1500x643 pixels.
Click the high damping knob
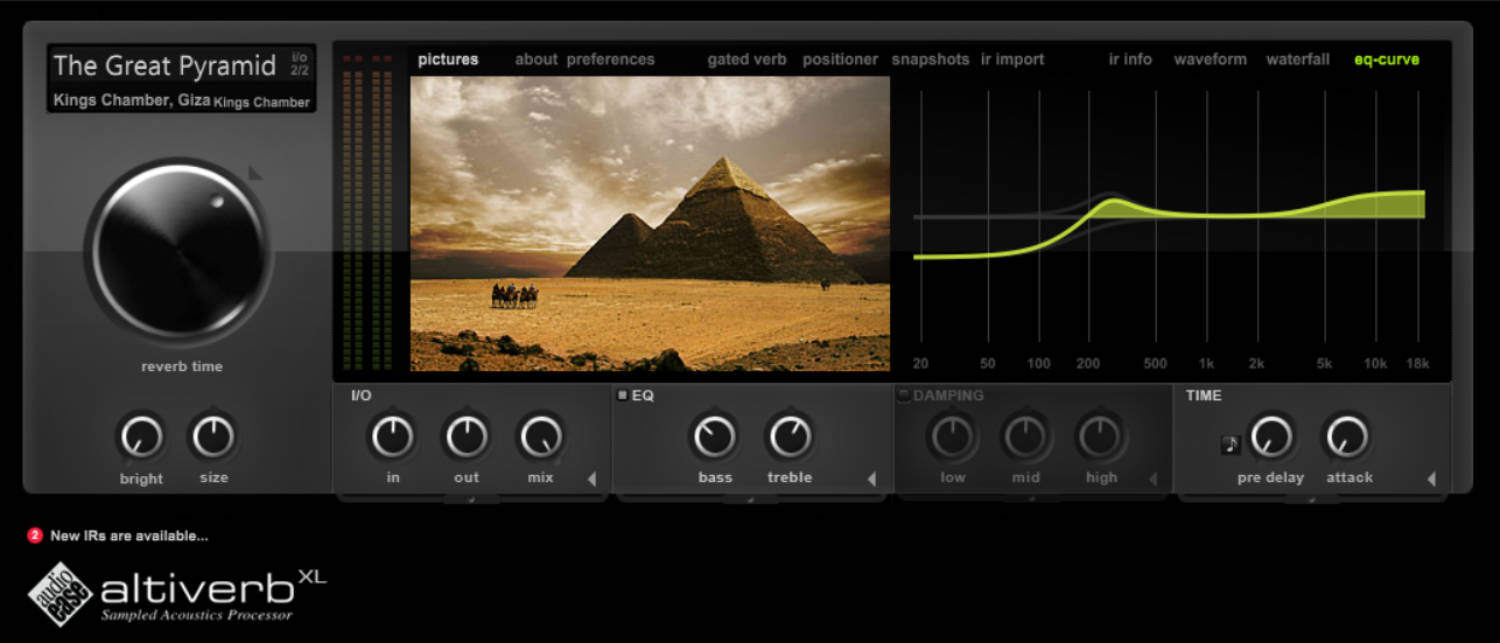coord(1101,437)
